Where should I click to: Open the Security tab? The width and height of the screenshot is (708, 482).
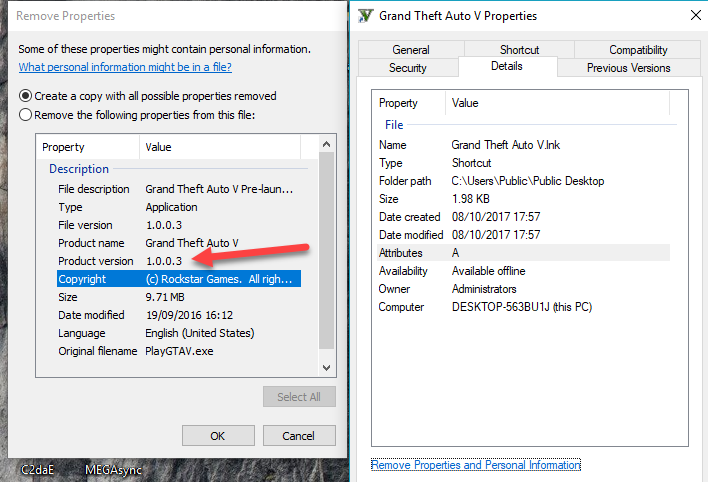(x=408, y=68)
